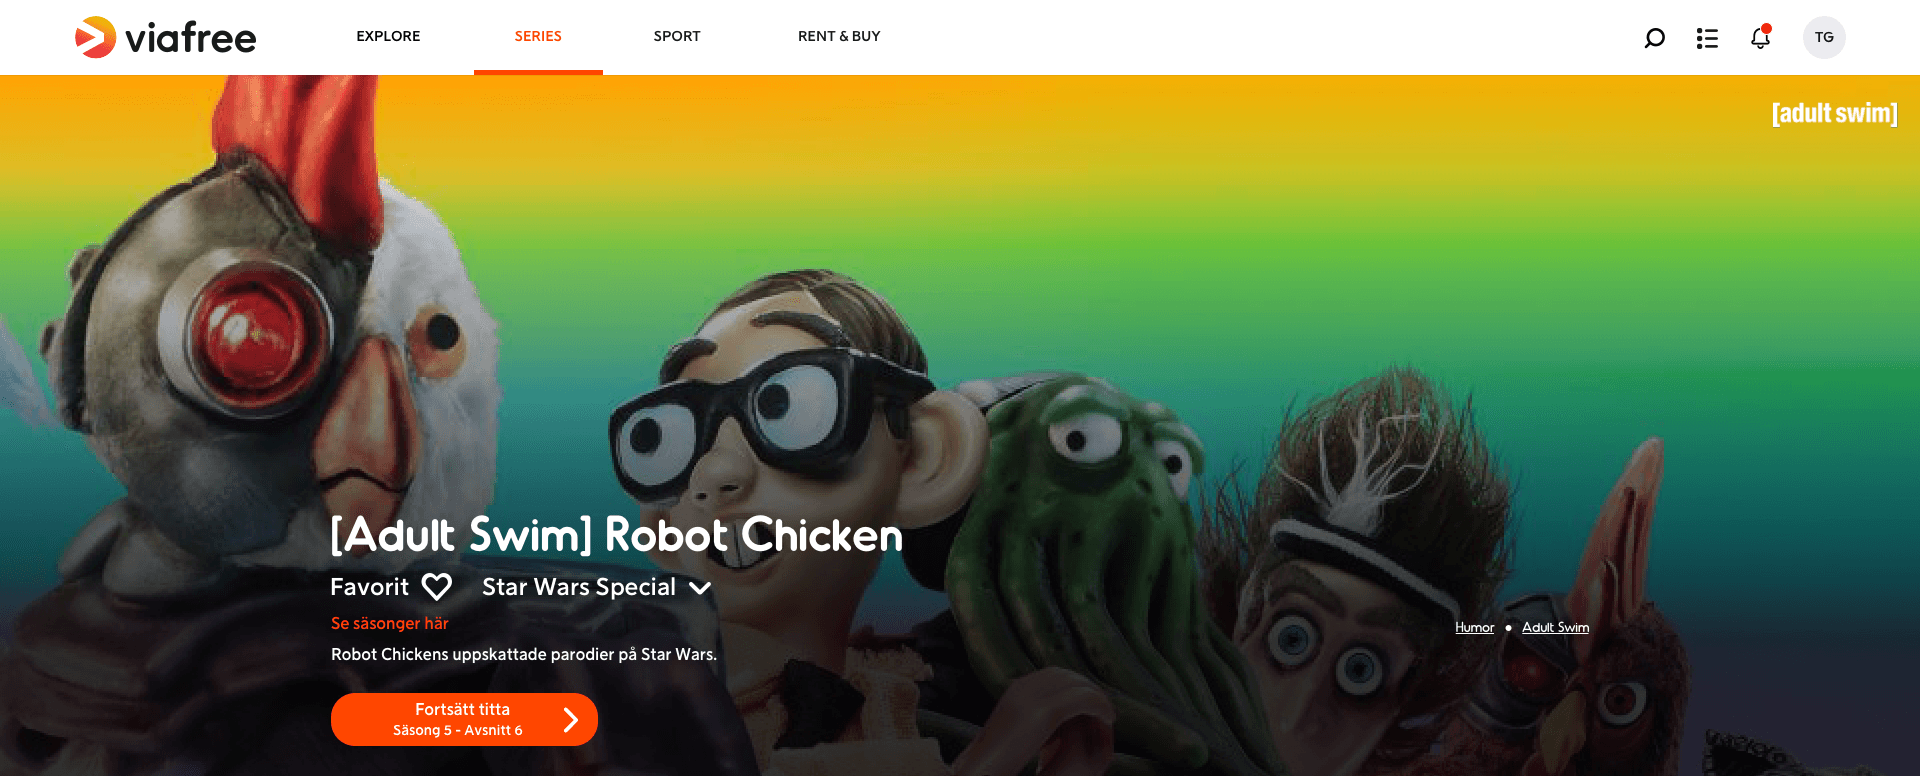Click the viafree wordmark text
1920x776 pixels.
(x=191, y=38)
